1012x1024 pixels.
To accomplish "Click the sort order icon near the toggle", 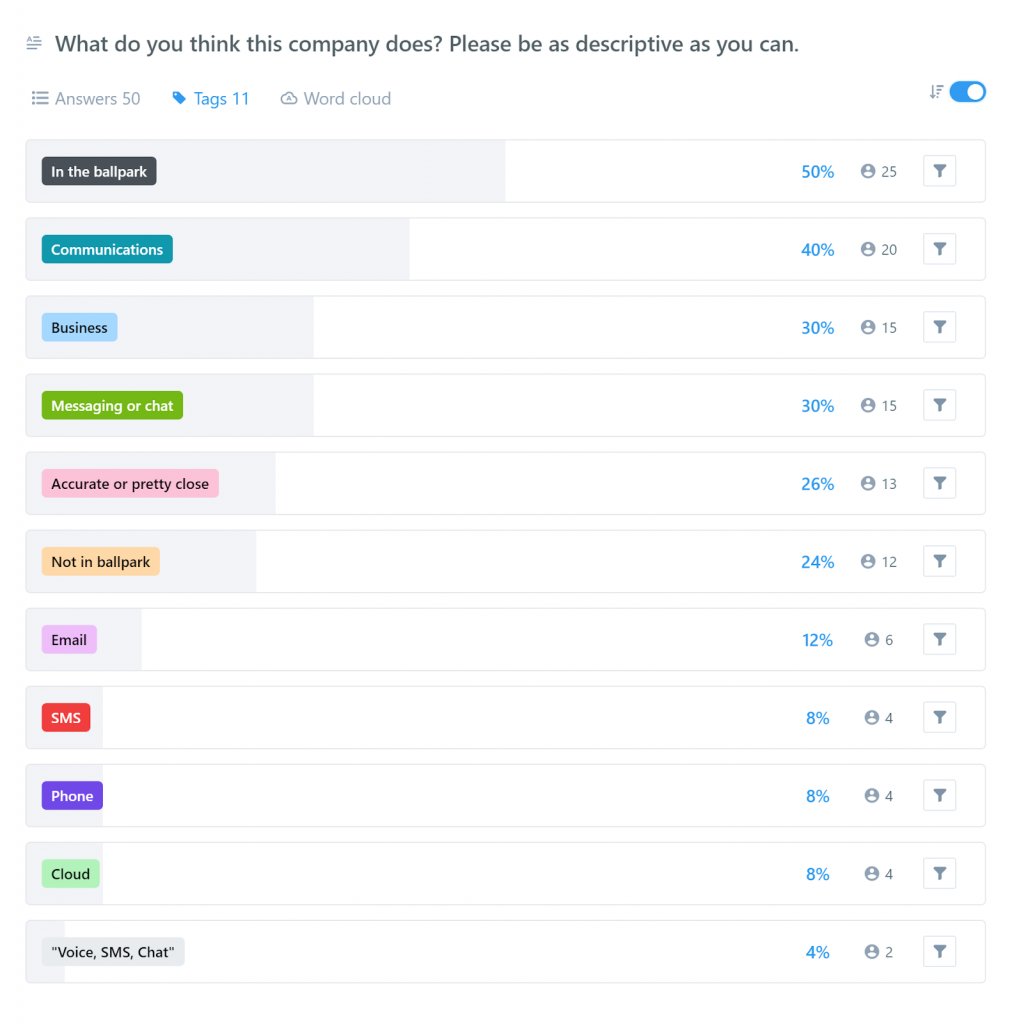I will 934,91.
